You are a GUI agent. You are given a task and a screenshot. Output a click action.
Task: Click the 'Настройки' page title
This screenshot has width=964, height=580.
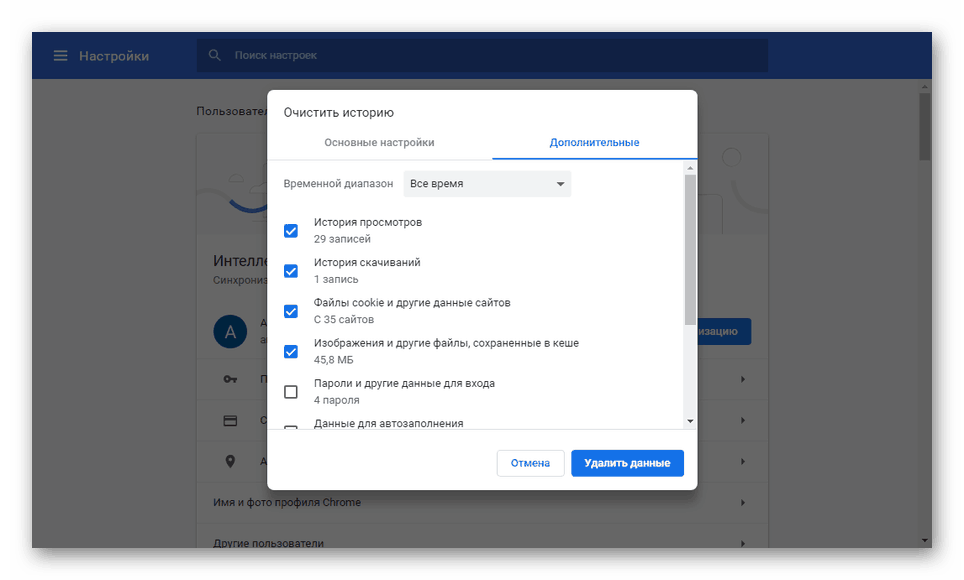pos(114,56)
